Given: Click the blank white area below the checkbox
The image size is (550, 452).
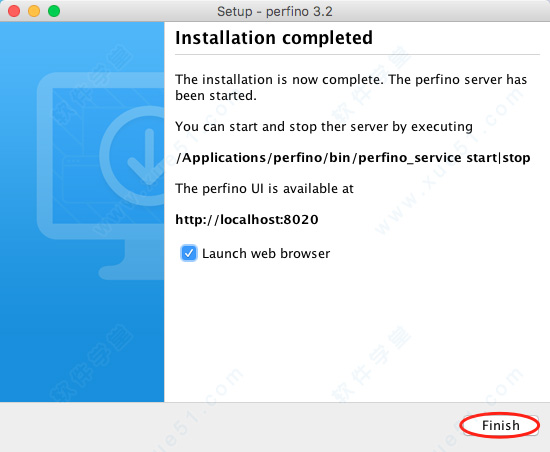Looking at the screenshot, I should pos(357,330).
